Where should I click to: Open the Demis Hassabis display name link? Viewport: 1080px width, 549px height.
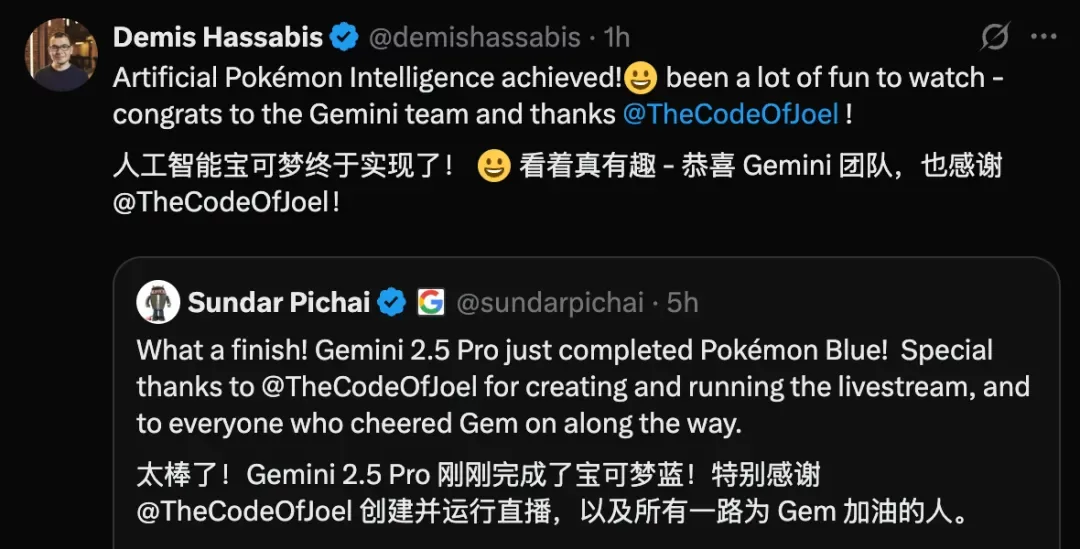(x=218, y=37)
